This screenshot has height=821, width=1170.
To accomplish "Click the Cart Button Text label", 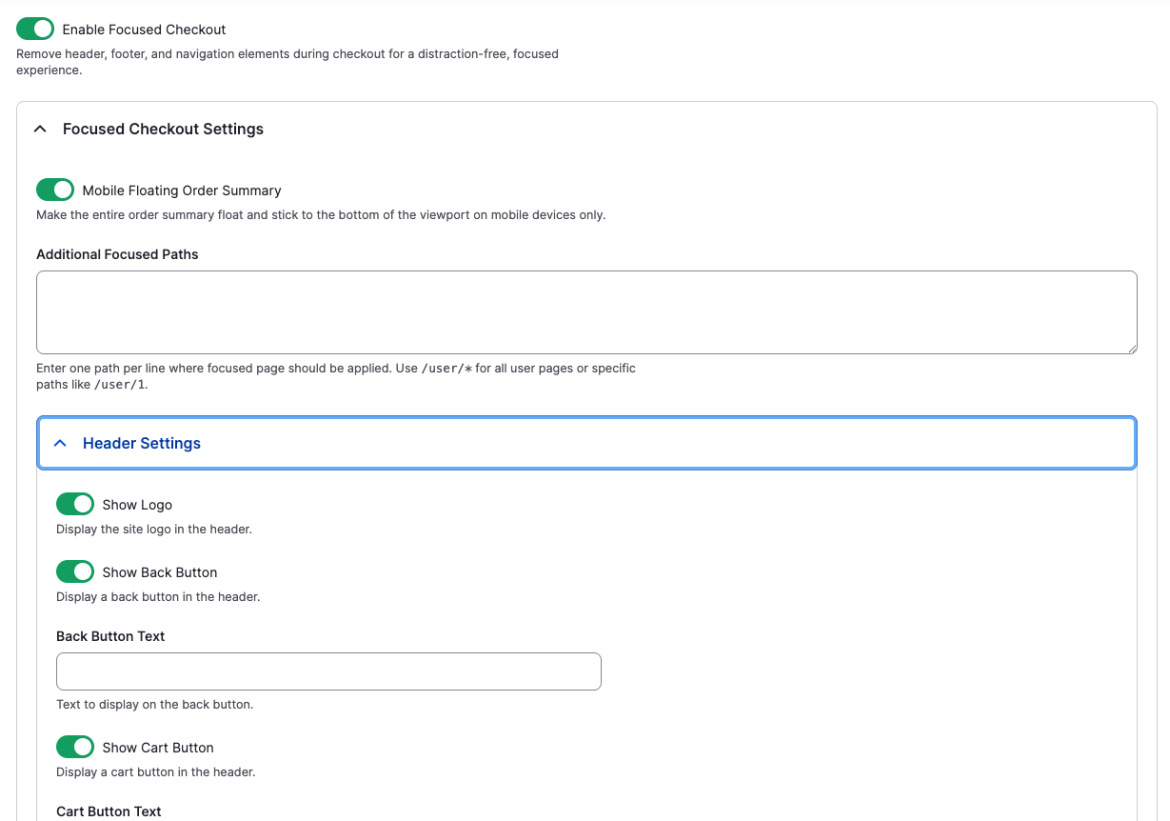I will (x=108, y=811).
